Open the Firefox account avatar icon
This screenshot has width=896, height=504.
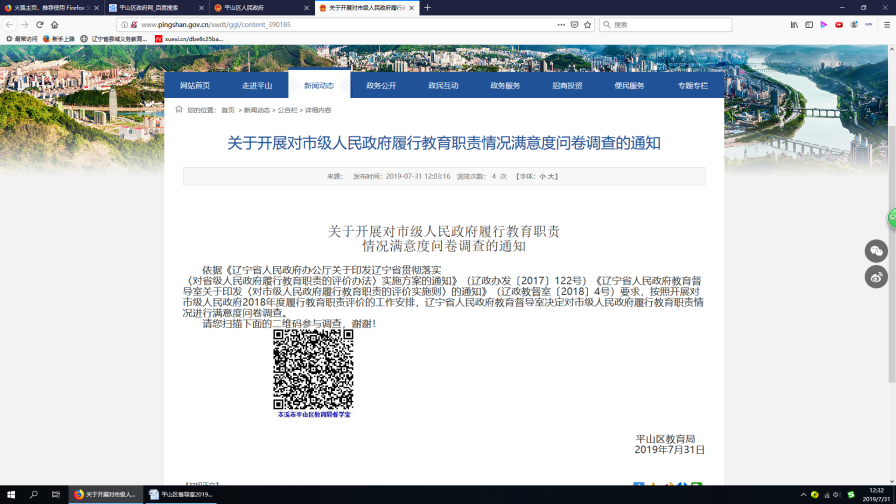click(x=854, y=25)
